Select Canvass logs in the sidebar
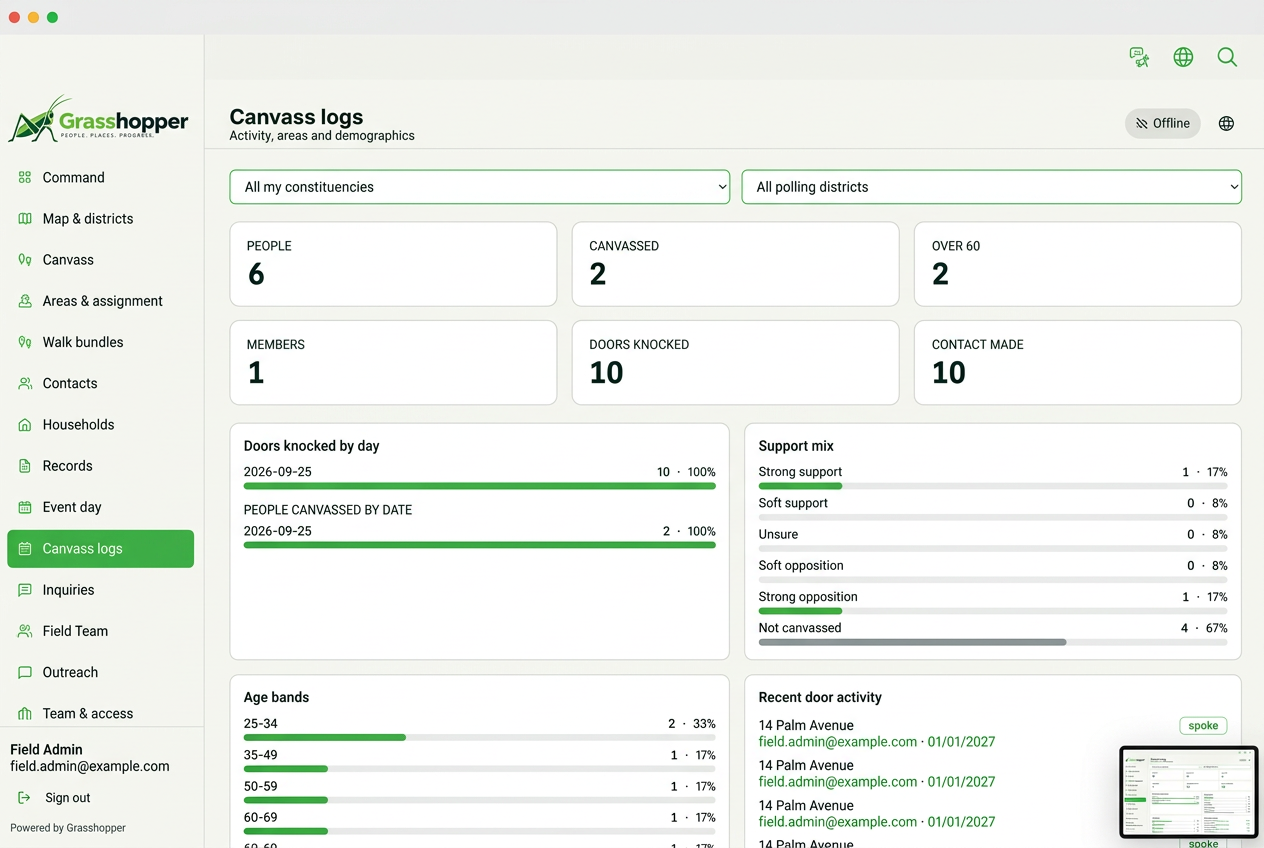Screen dimensions: 1264x848 100,548
